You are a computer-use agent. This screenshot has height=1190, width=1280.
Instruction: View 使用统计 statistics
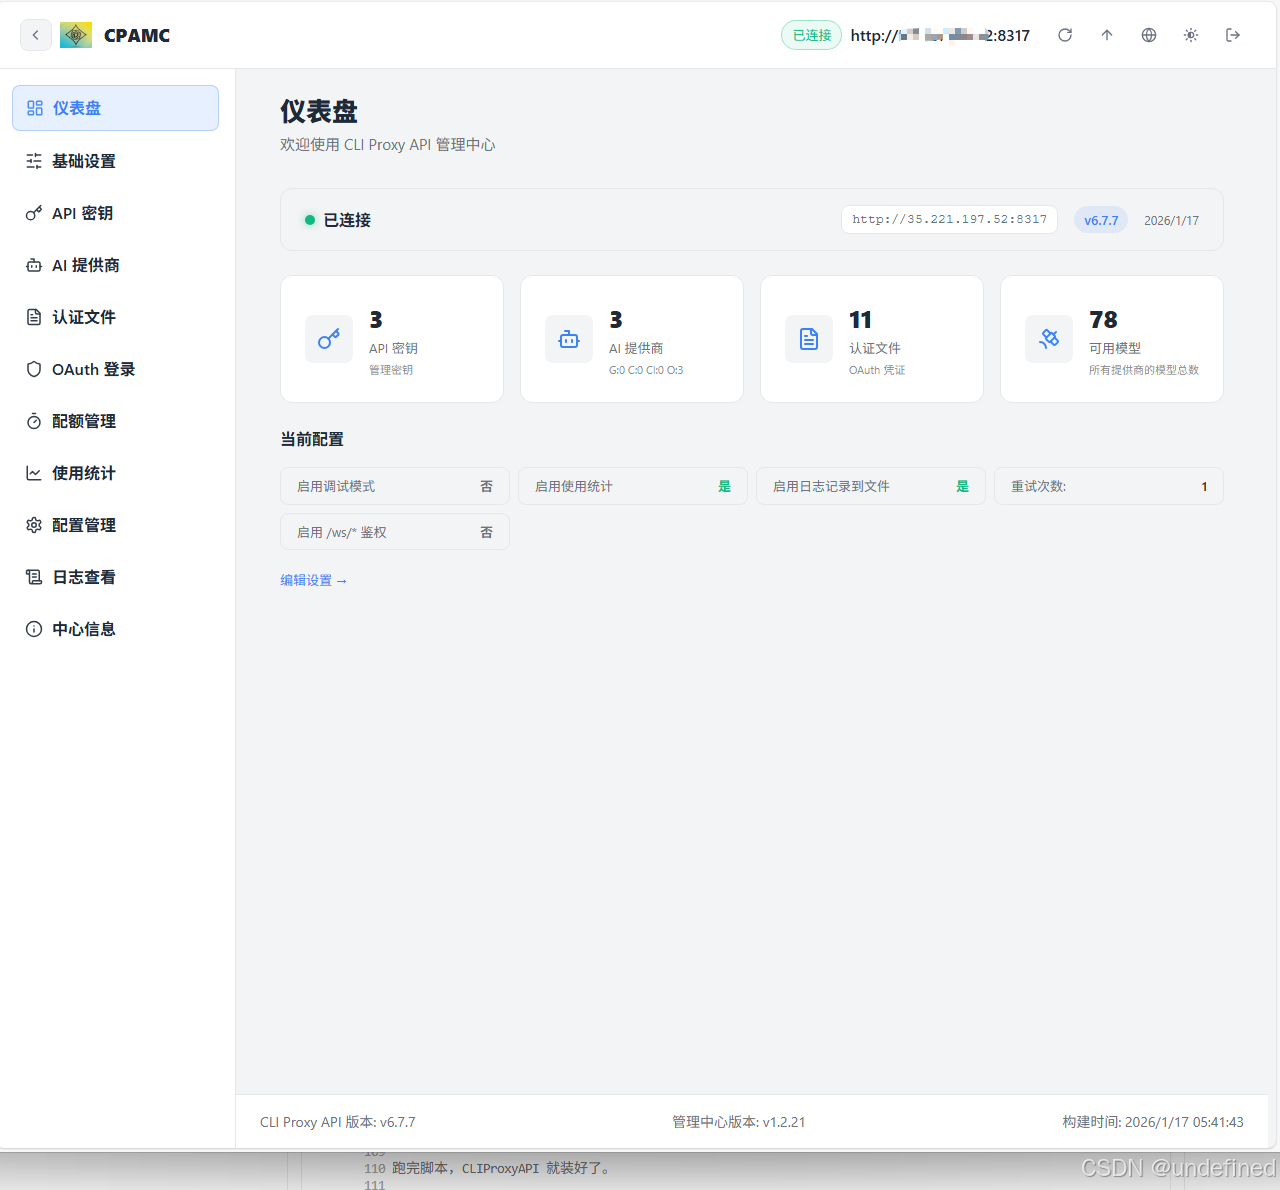pyautogui.click(x=83, y=473)
